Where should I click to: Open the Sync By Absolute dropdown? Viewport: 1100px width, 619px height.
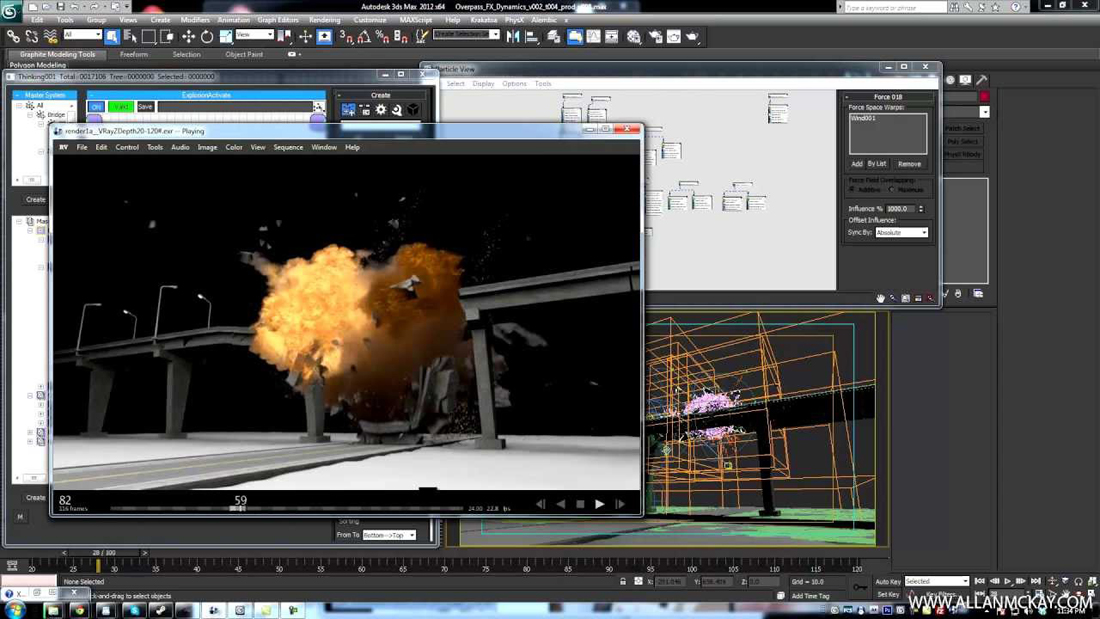click(901, 232)
